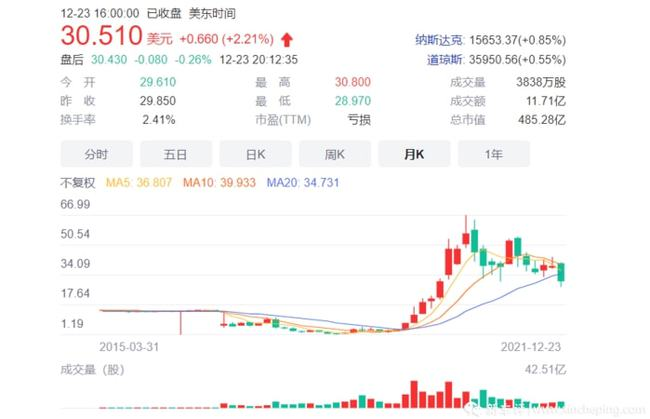Switch to the 分时 chart tab

(97, 154)
